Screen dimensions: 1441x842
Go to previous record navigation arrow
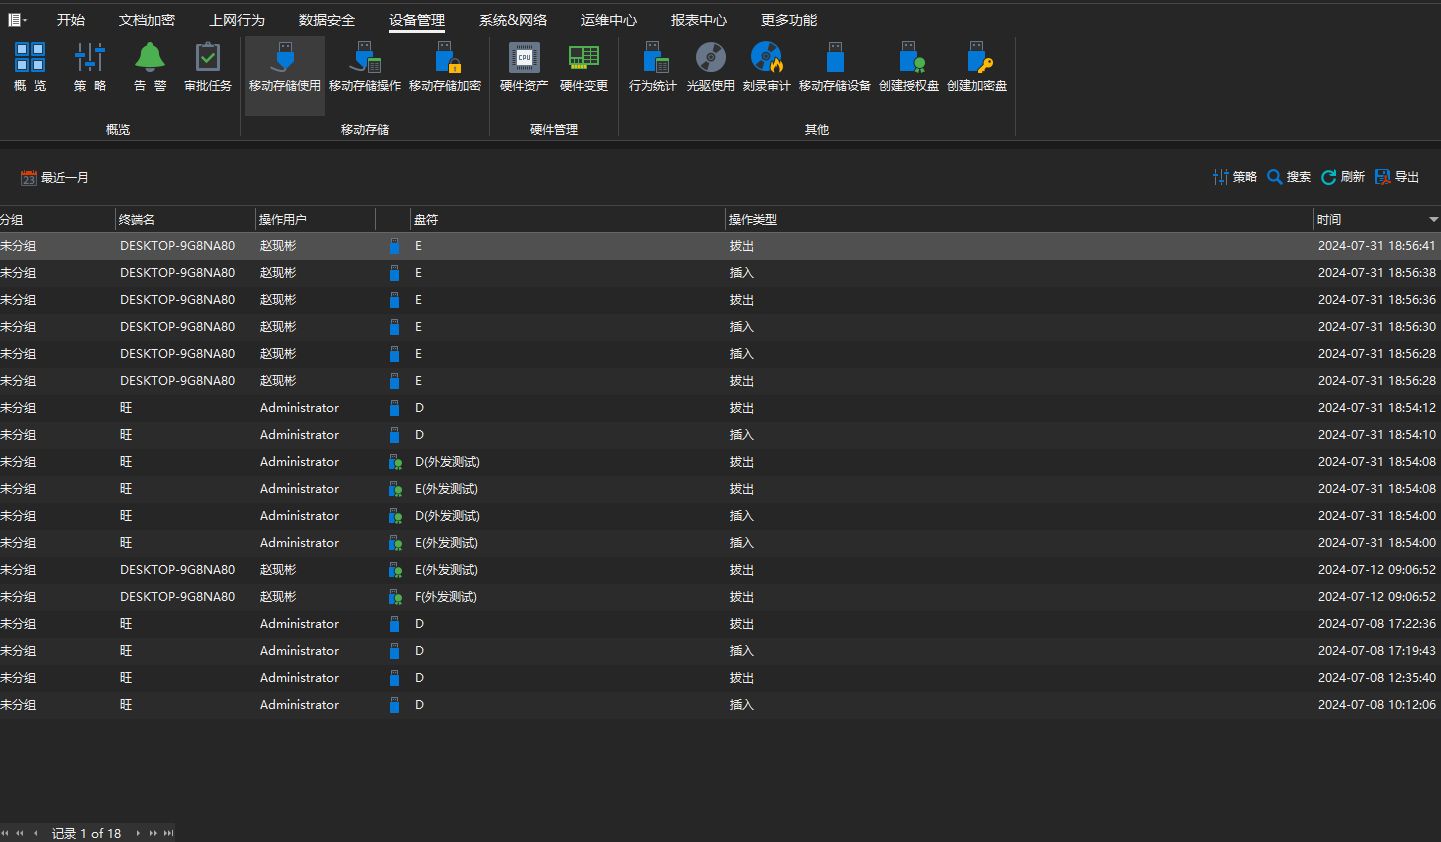coord(36,833)
